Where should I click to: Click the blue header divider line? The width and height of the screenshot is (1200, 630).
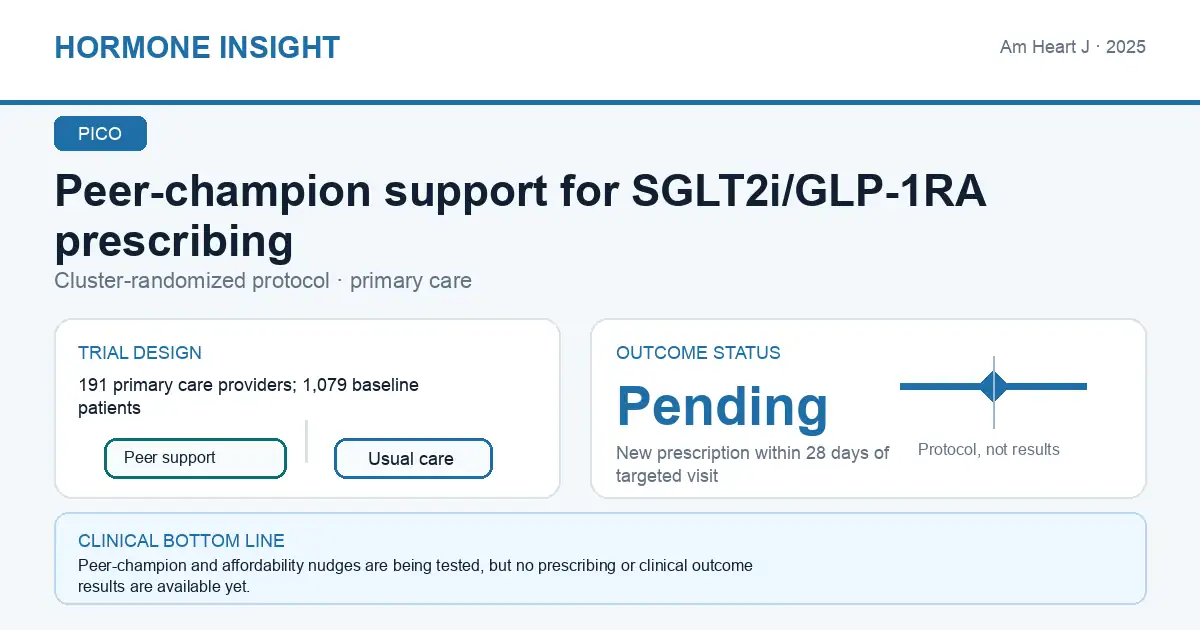click(600, 102)
